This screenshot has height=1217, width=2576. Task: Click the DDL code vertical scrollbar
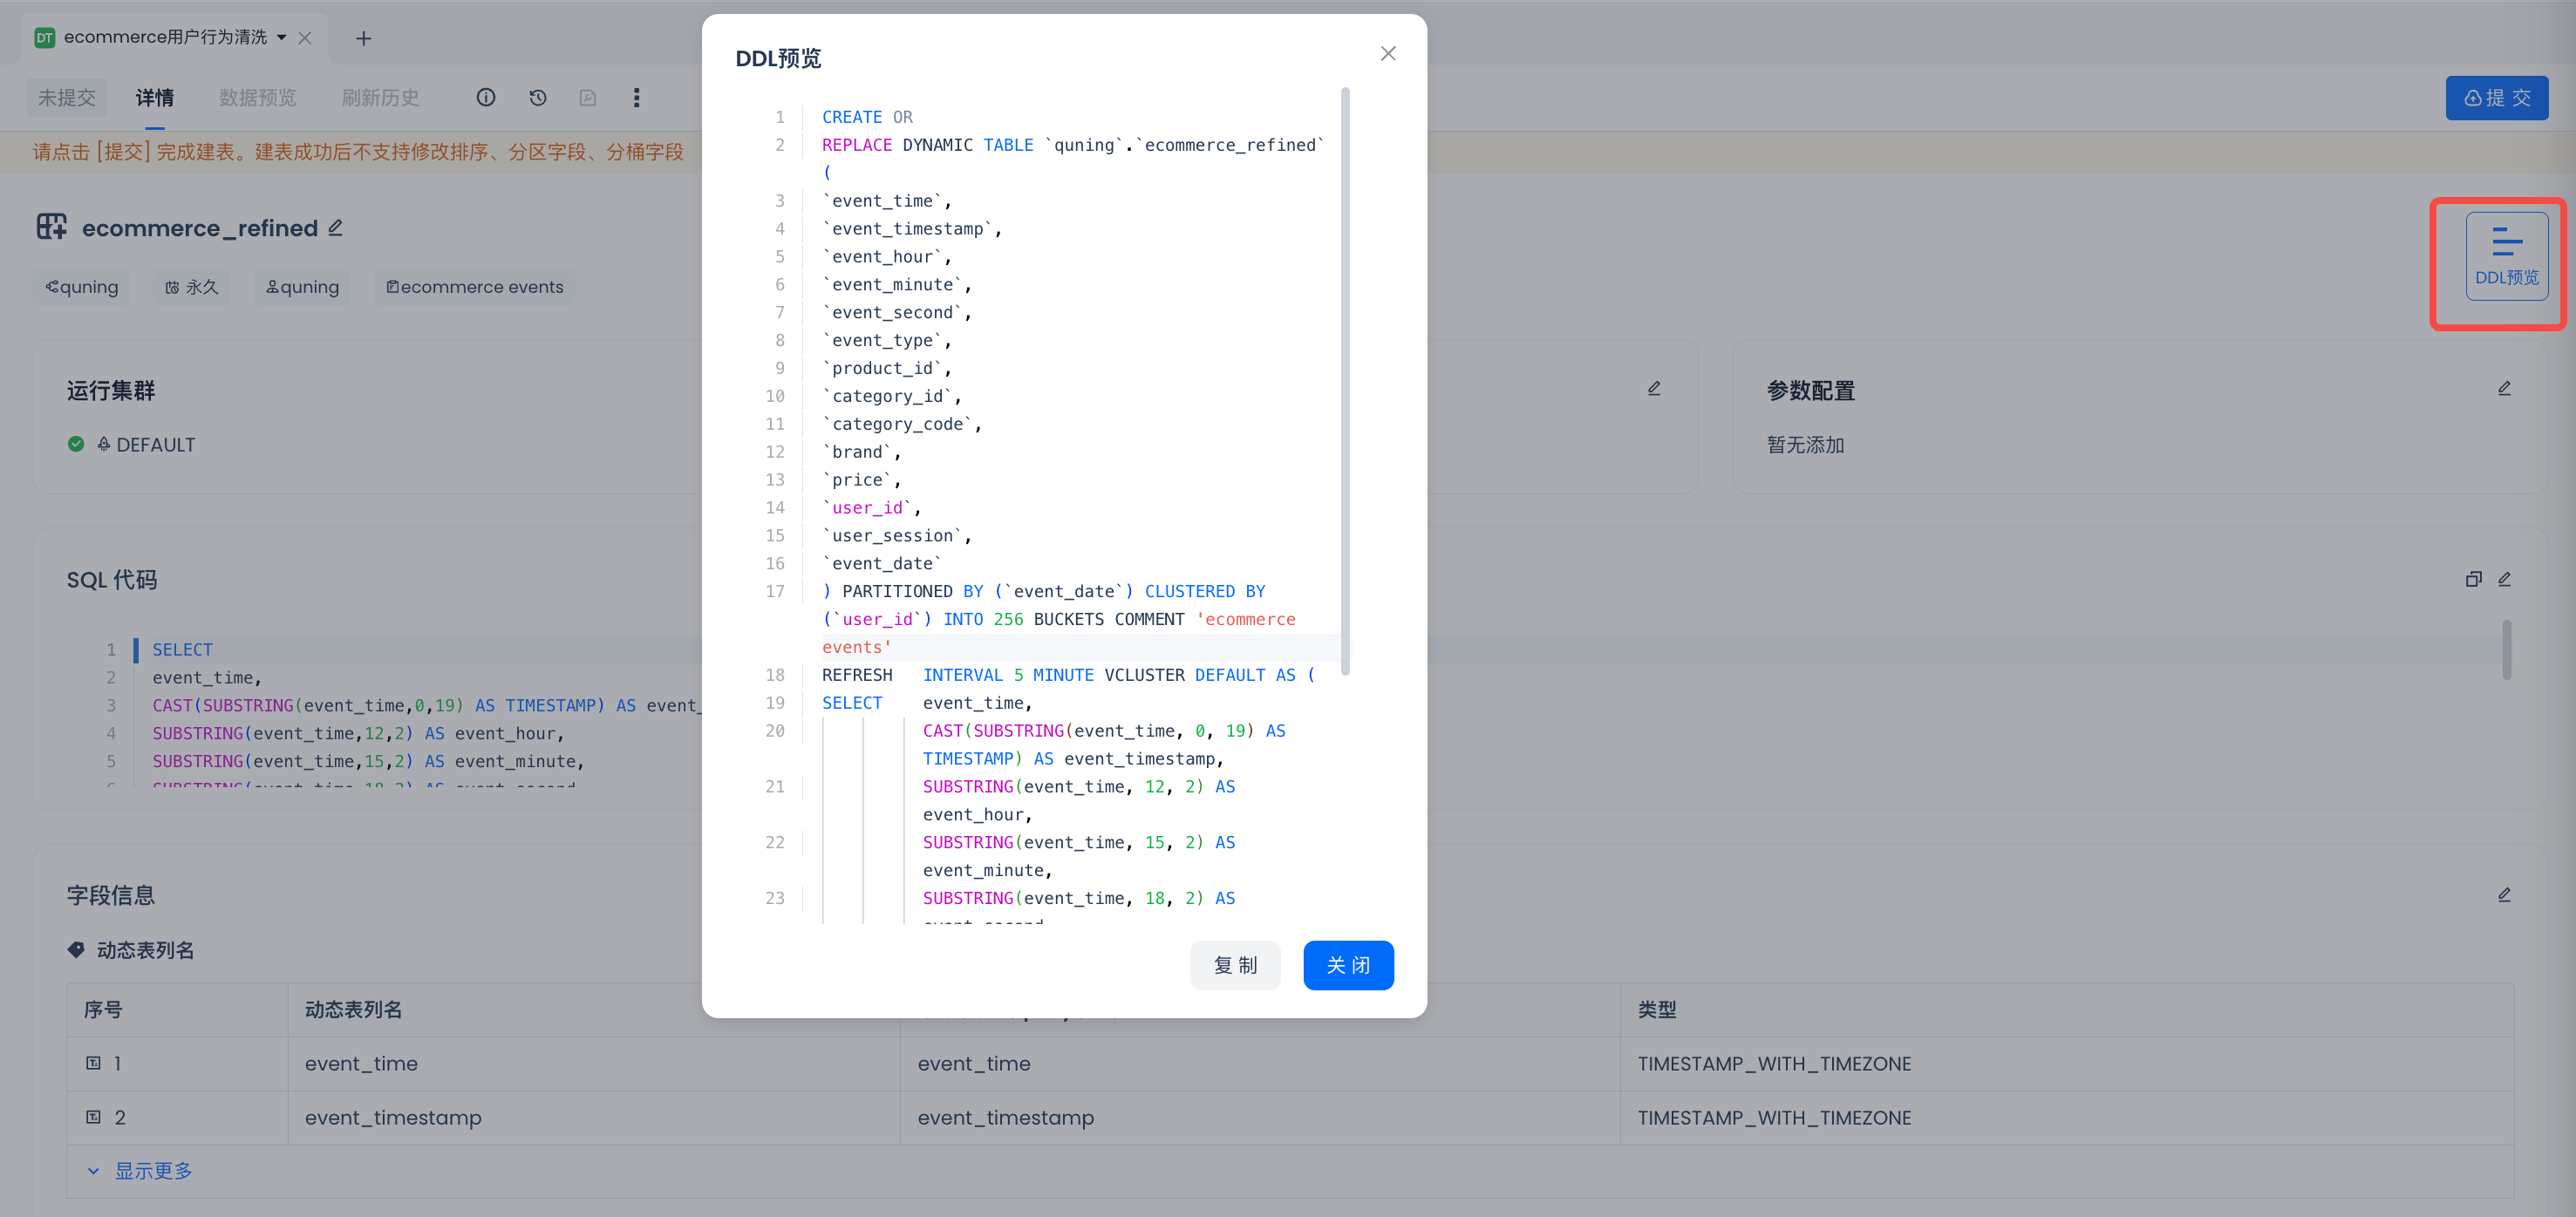[x=1345, y=380]
